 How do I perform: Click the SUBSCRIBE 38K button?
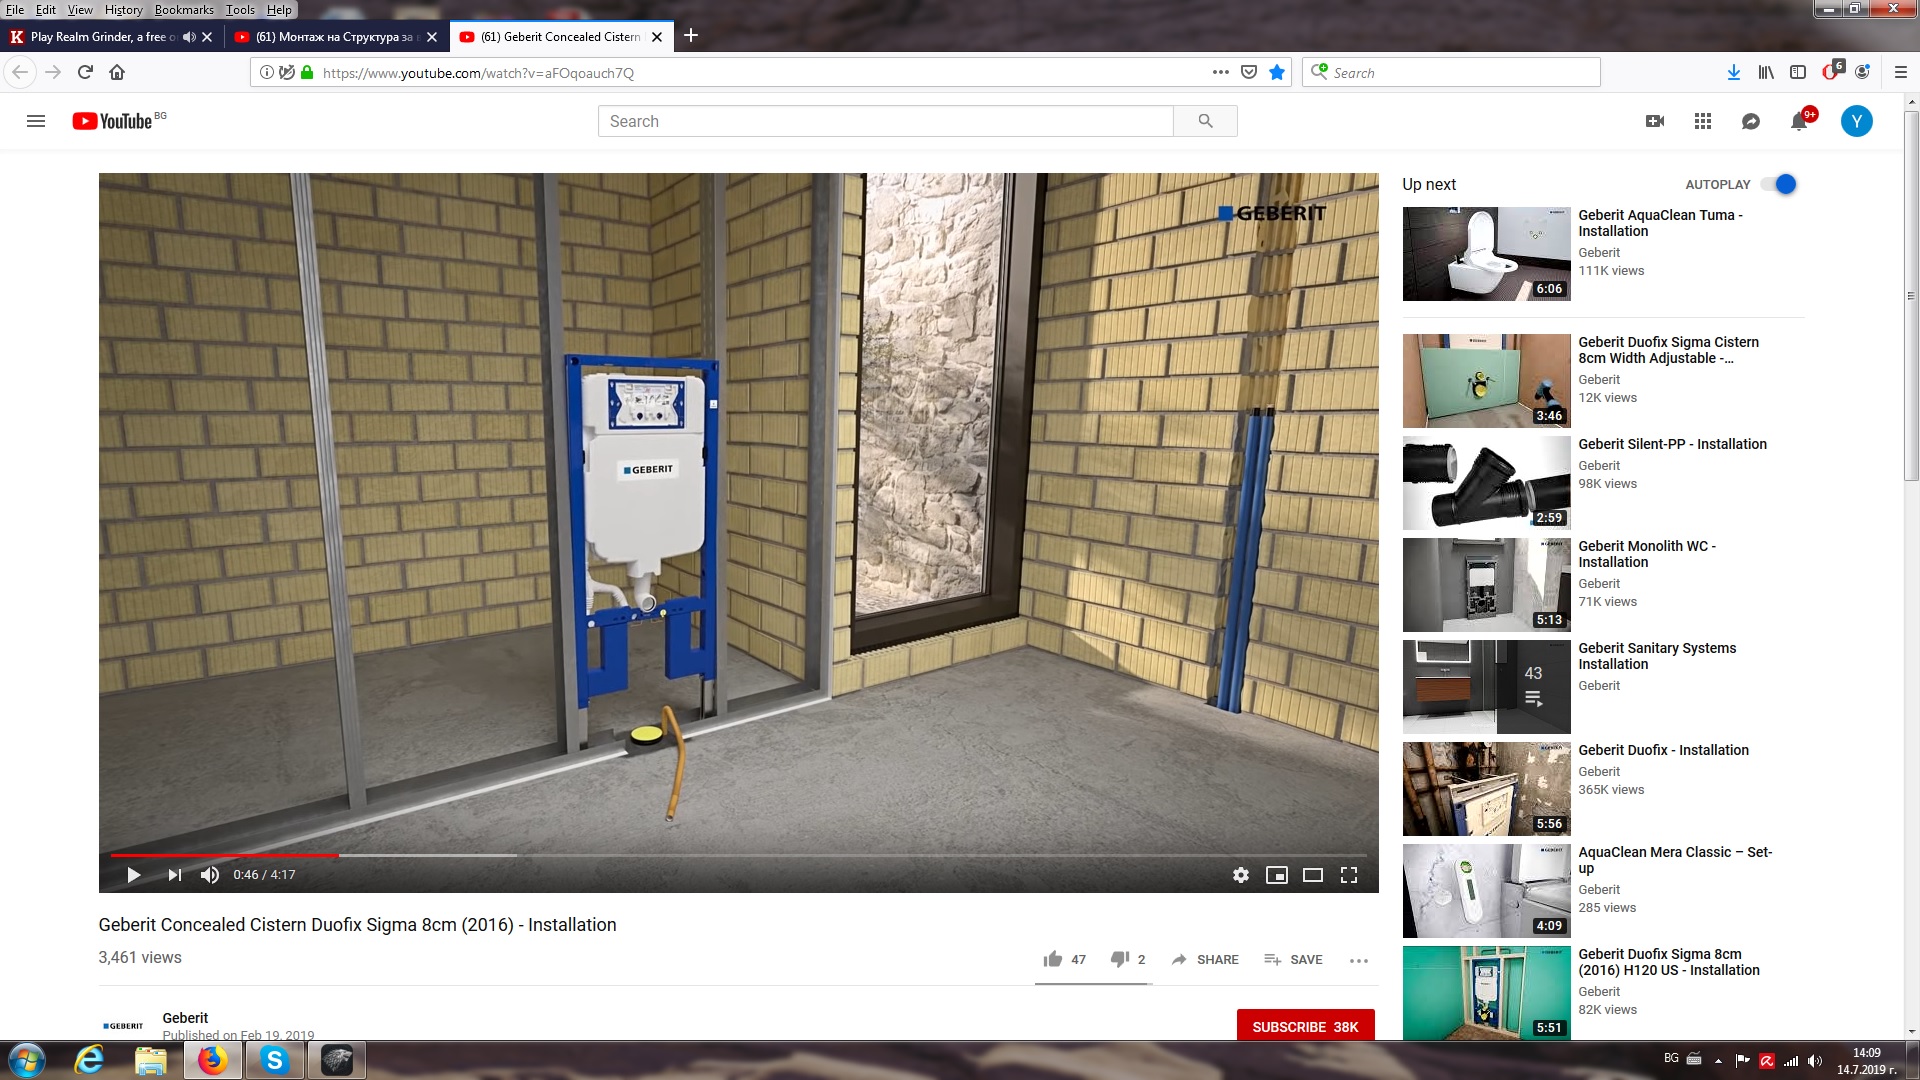[1304, 1027]
